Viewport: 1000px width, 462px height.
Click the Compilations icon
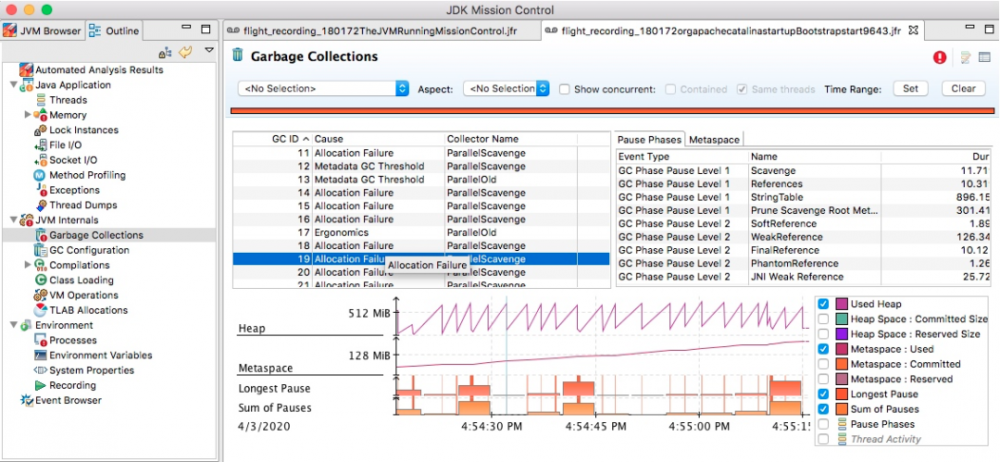[41, 265]
